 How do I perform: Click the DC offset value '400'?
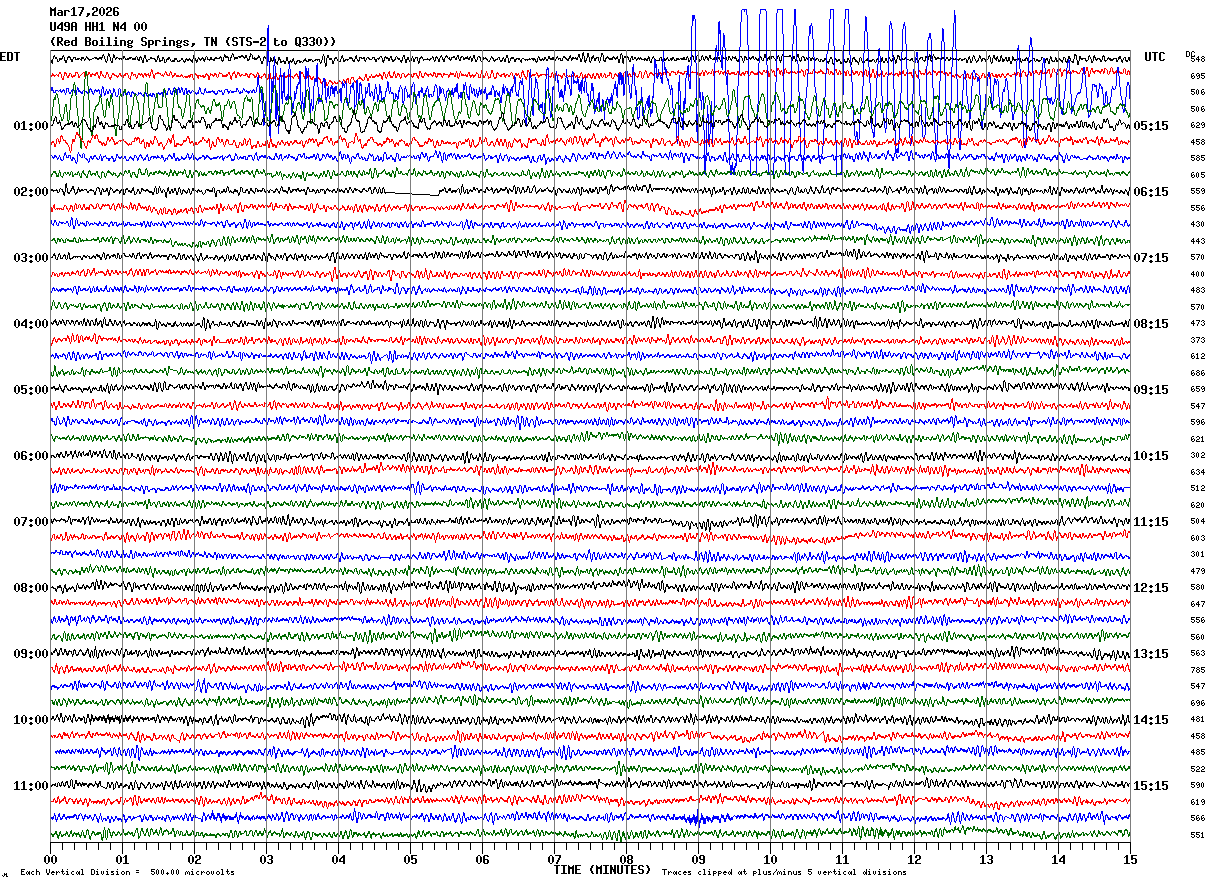click(1197, 274)
